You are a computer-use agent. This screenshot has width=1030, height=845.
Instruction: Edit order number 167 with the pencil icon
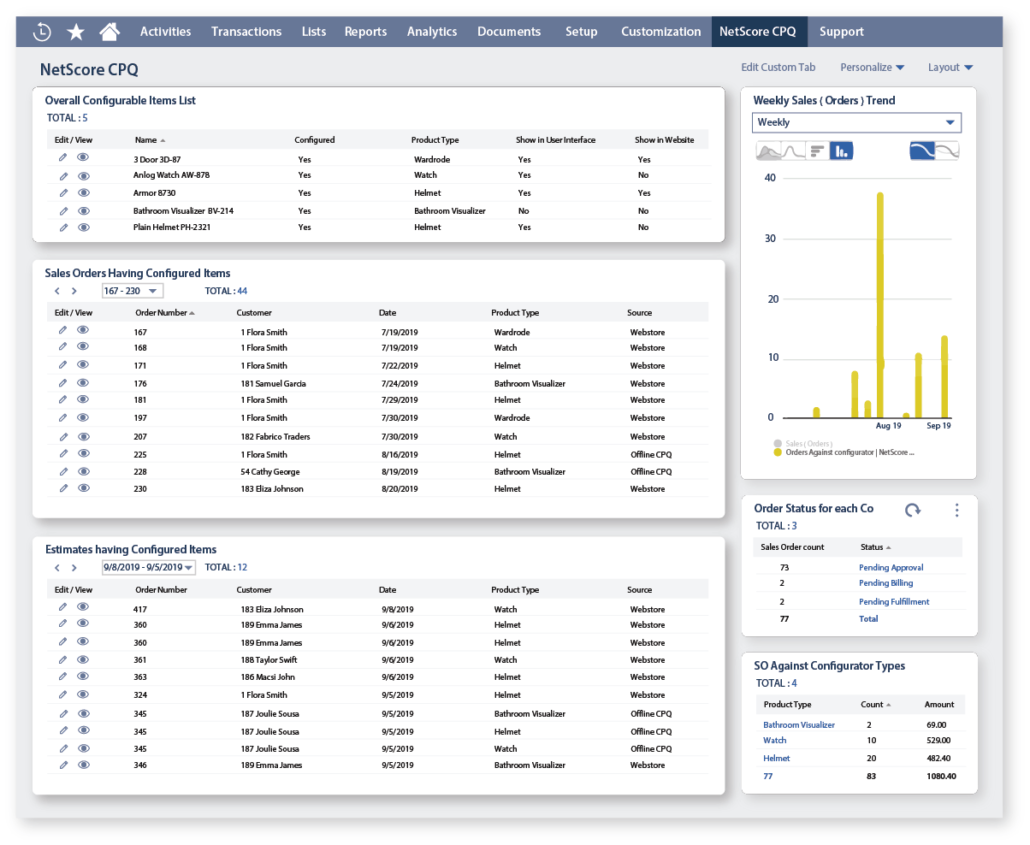pos(62,332)
